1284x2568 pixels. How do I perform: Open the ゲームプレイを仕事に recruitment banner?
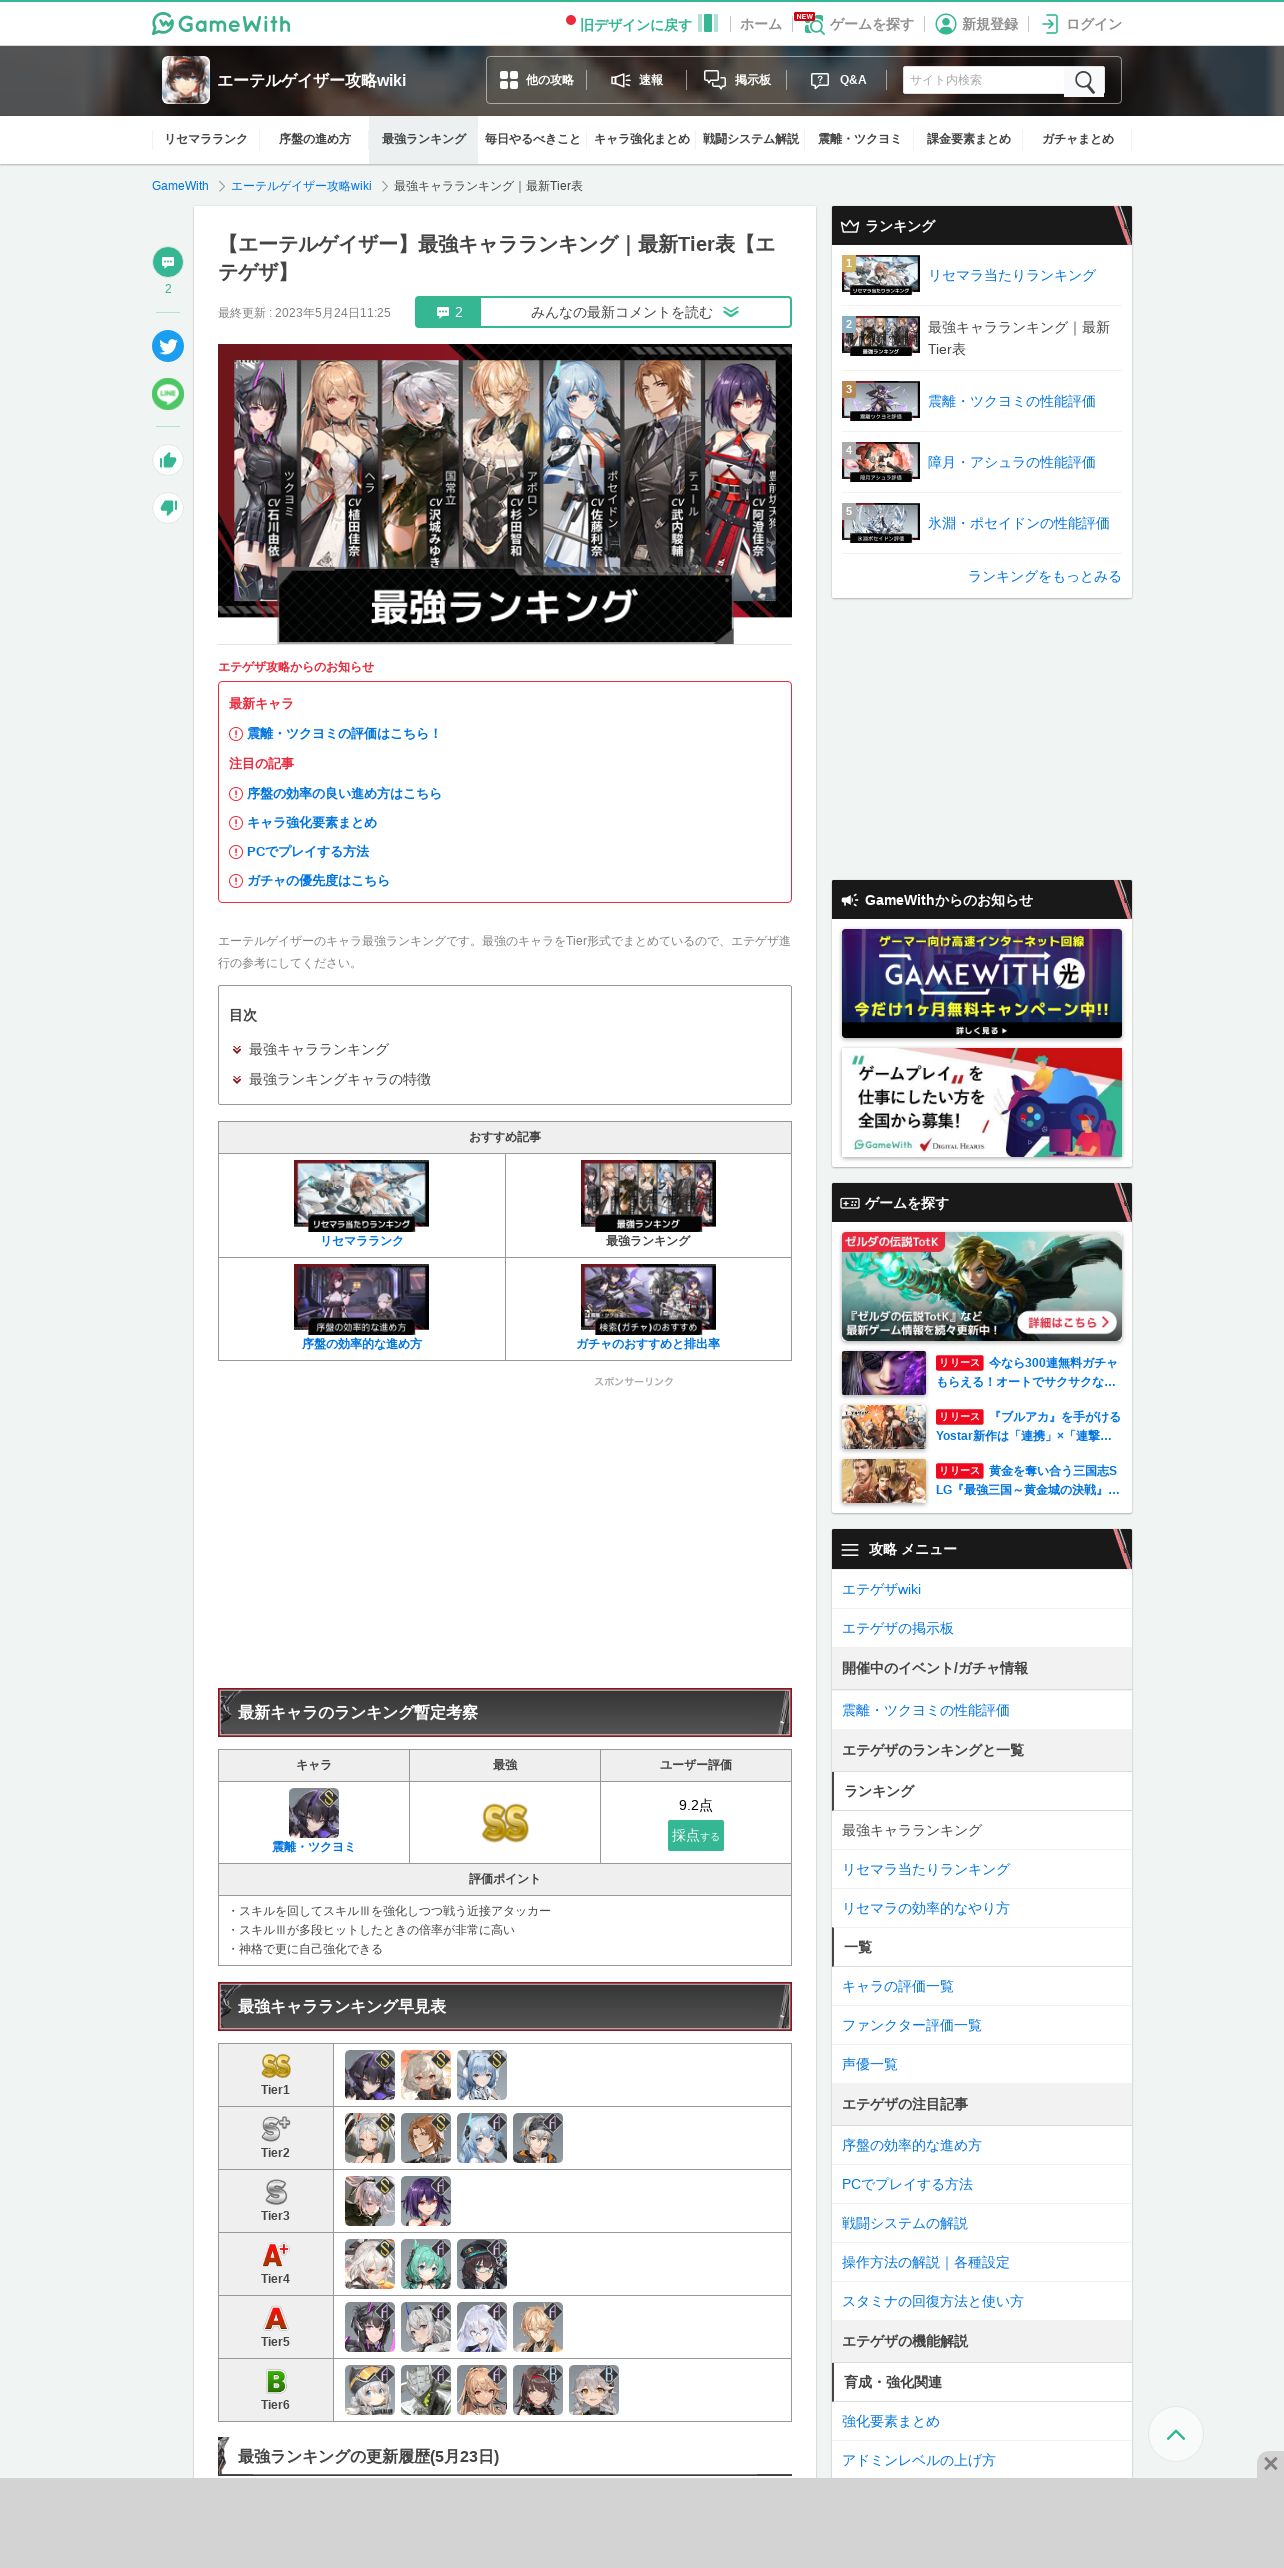(982, 1102)
